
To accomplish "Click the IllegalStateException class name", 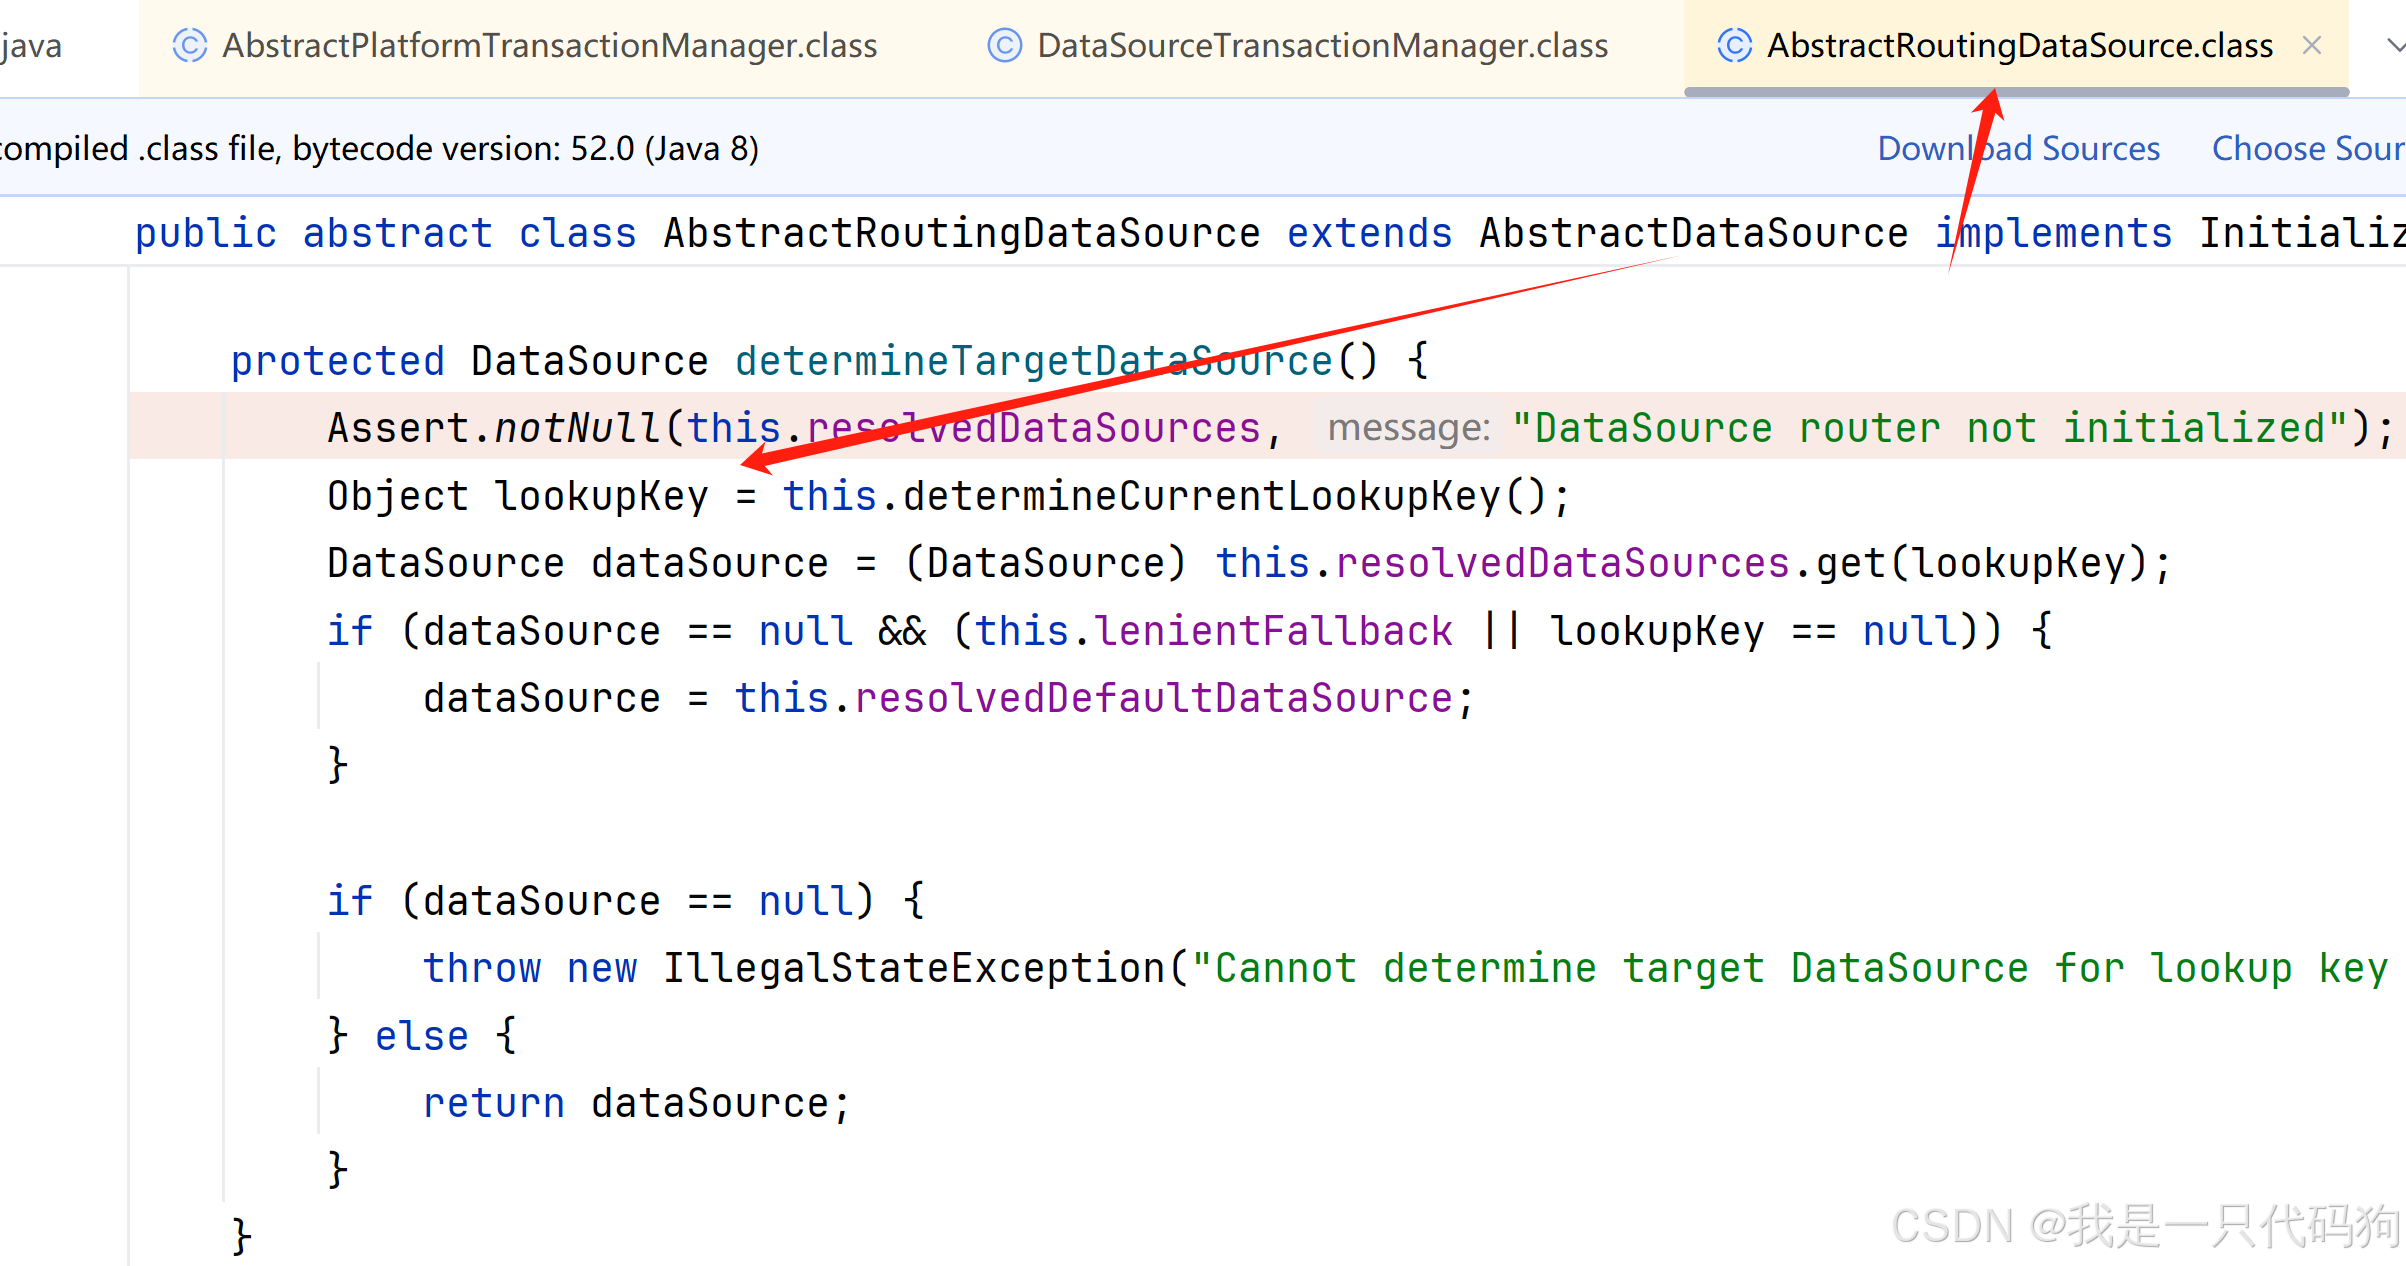I will (913, 969).
